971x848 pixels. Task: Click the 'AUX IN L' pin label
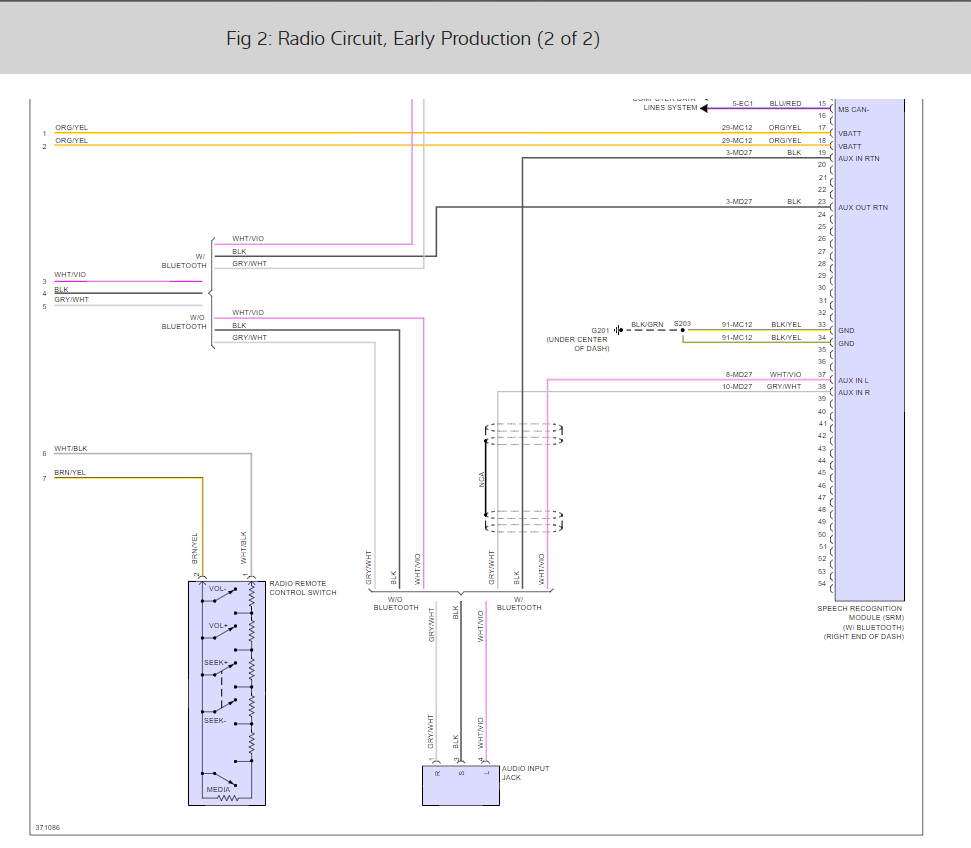[853, 380]
